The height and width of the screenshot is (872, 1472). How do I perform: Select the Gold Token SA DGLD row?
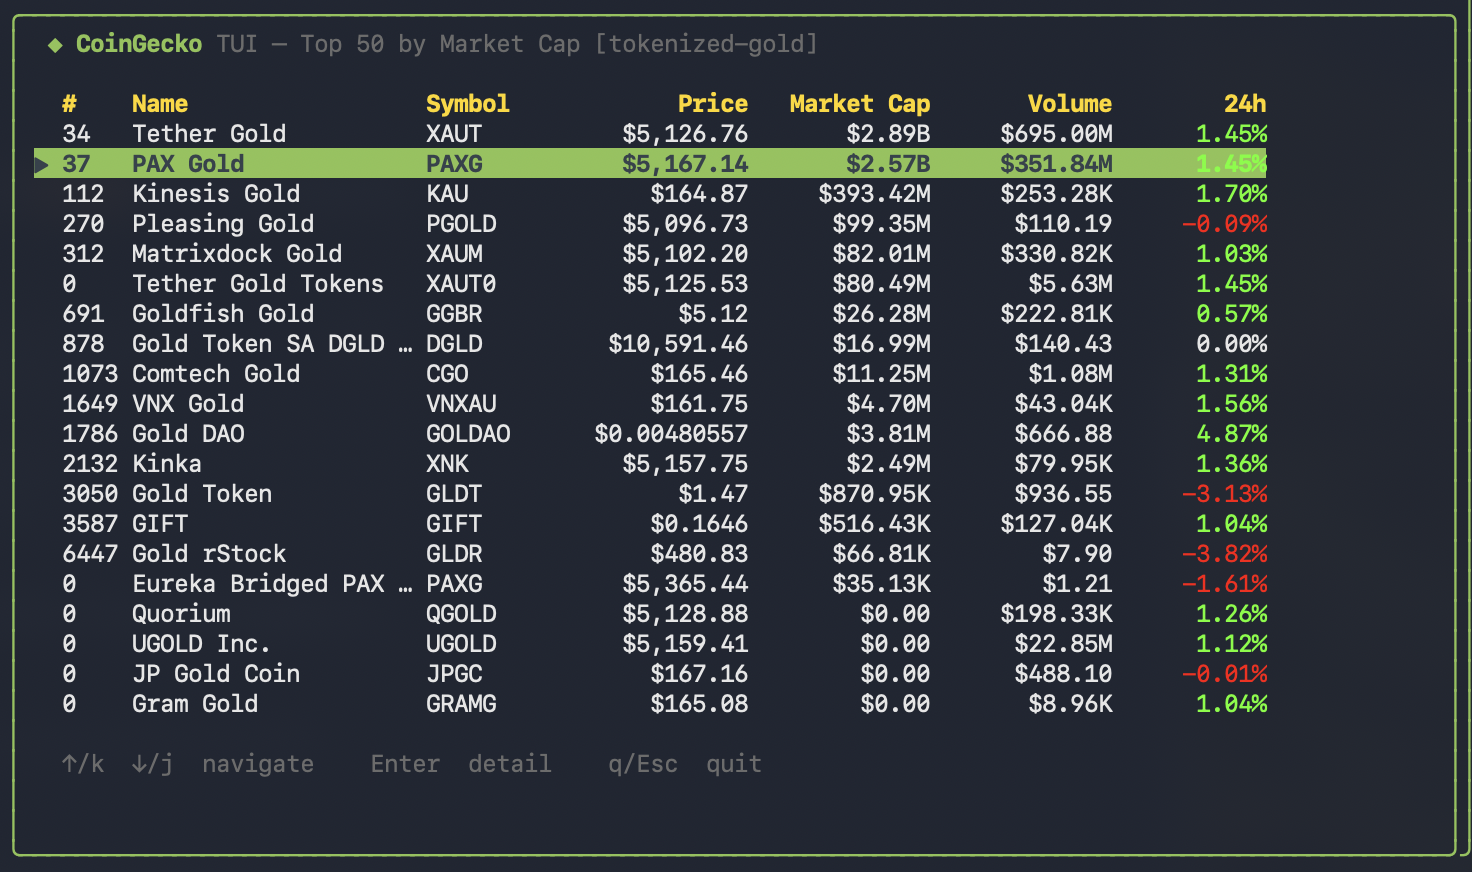[x=651, y=344]
